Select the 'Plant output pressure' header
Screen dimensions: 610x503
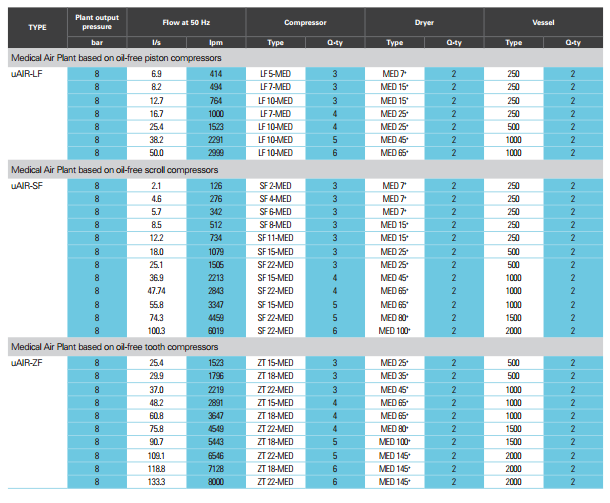pos(97,22)
